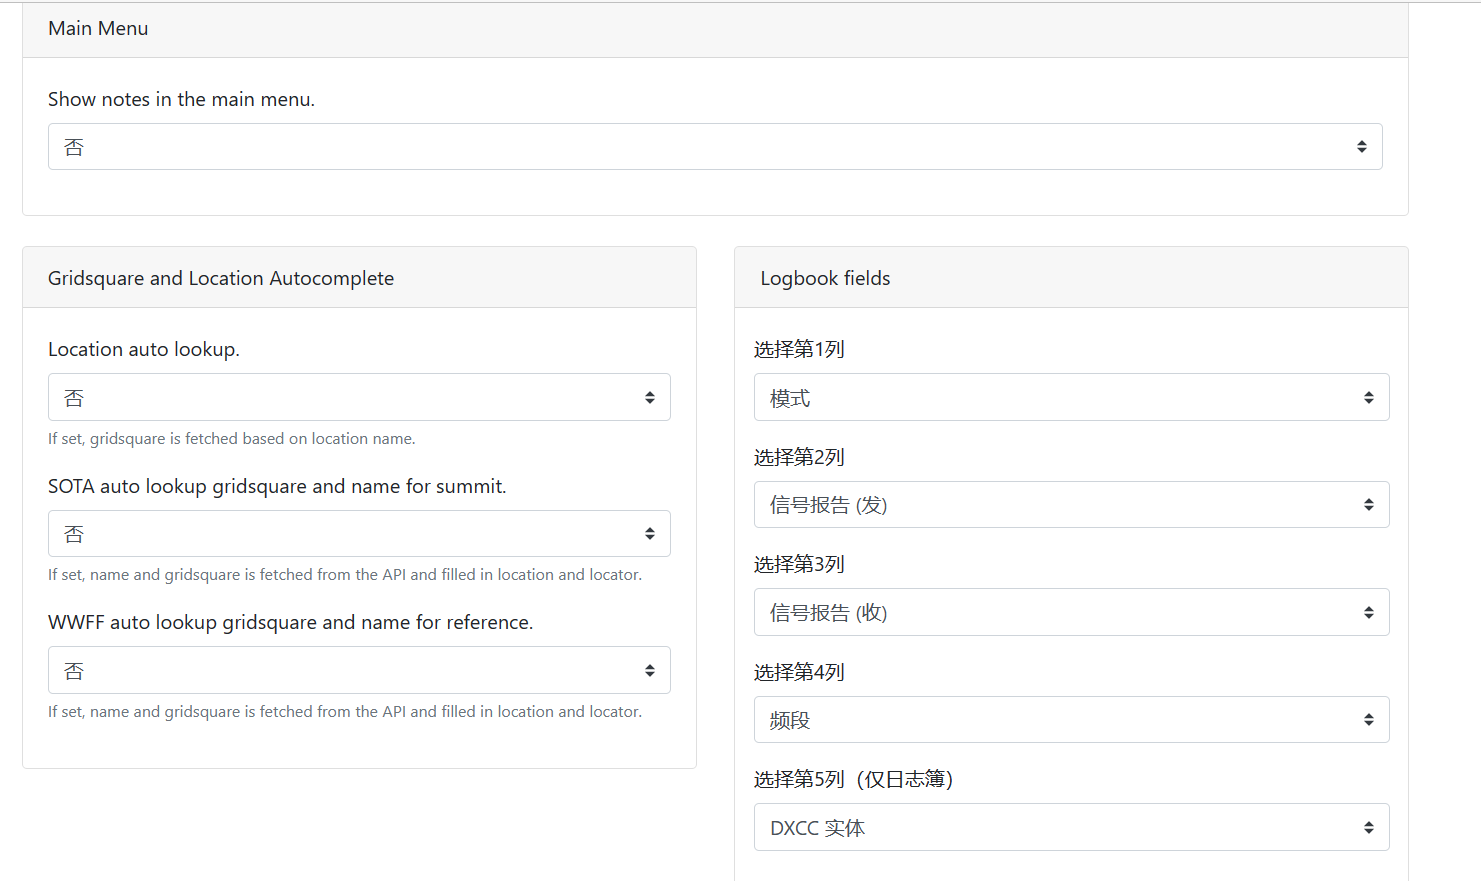This screenshot has width=1481, height=881.
Task: Expand the SOTA auto lookup dropdown
Action: point(359,534)
